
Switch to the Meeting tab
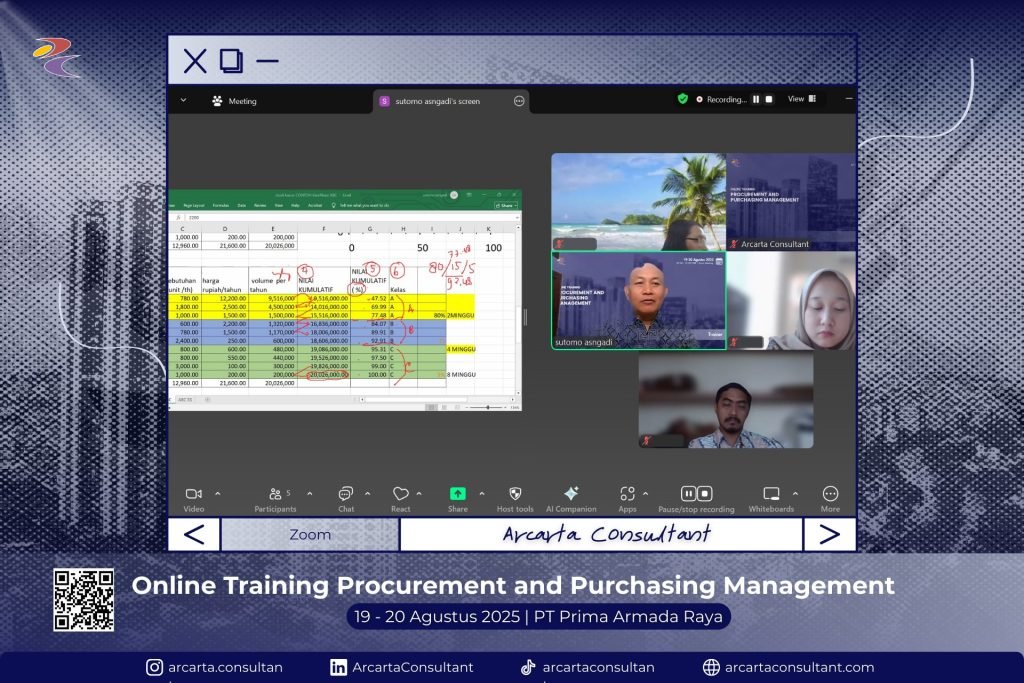click(234, 101)
